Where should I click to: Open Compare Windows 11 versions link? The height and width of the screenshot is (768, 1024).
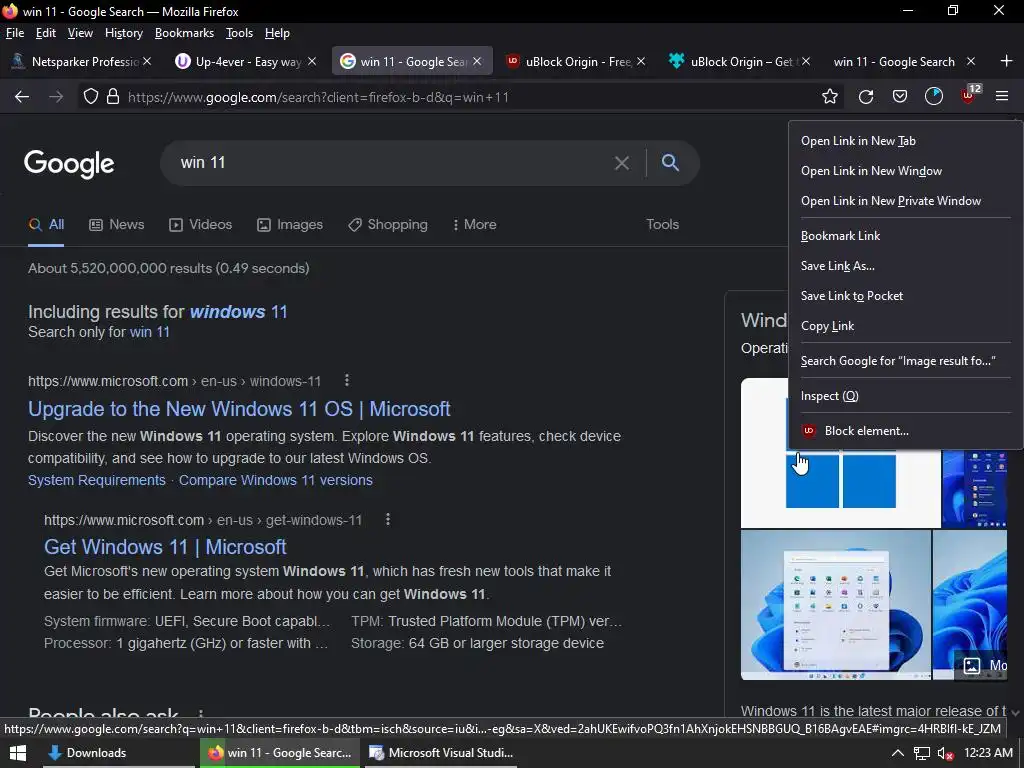[x=276, y=480]
